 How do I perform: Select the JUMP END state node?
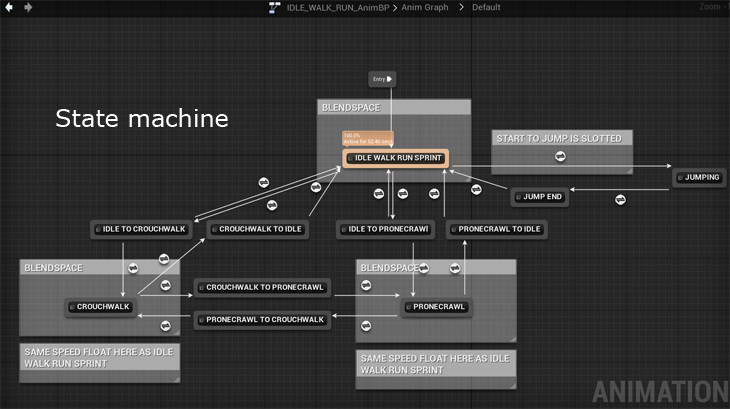click(x=539, y=197)
